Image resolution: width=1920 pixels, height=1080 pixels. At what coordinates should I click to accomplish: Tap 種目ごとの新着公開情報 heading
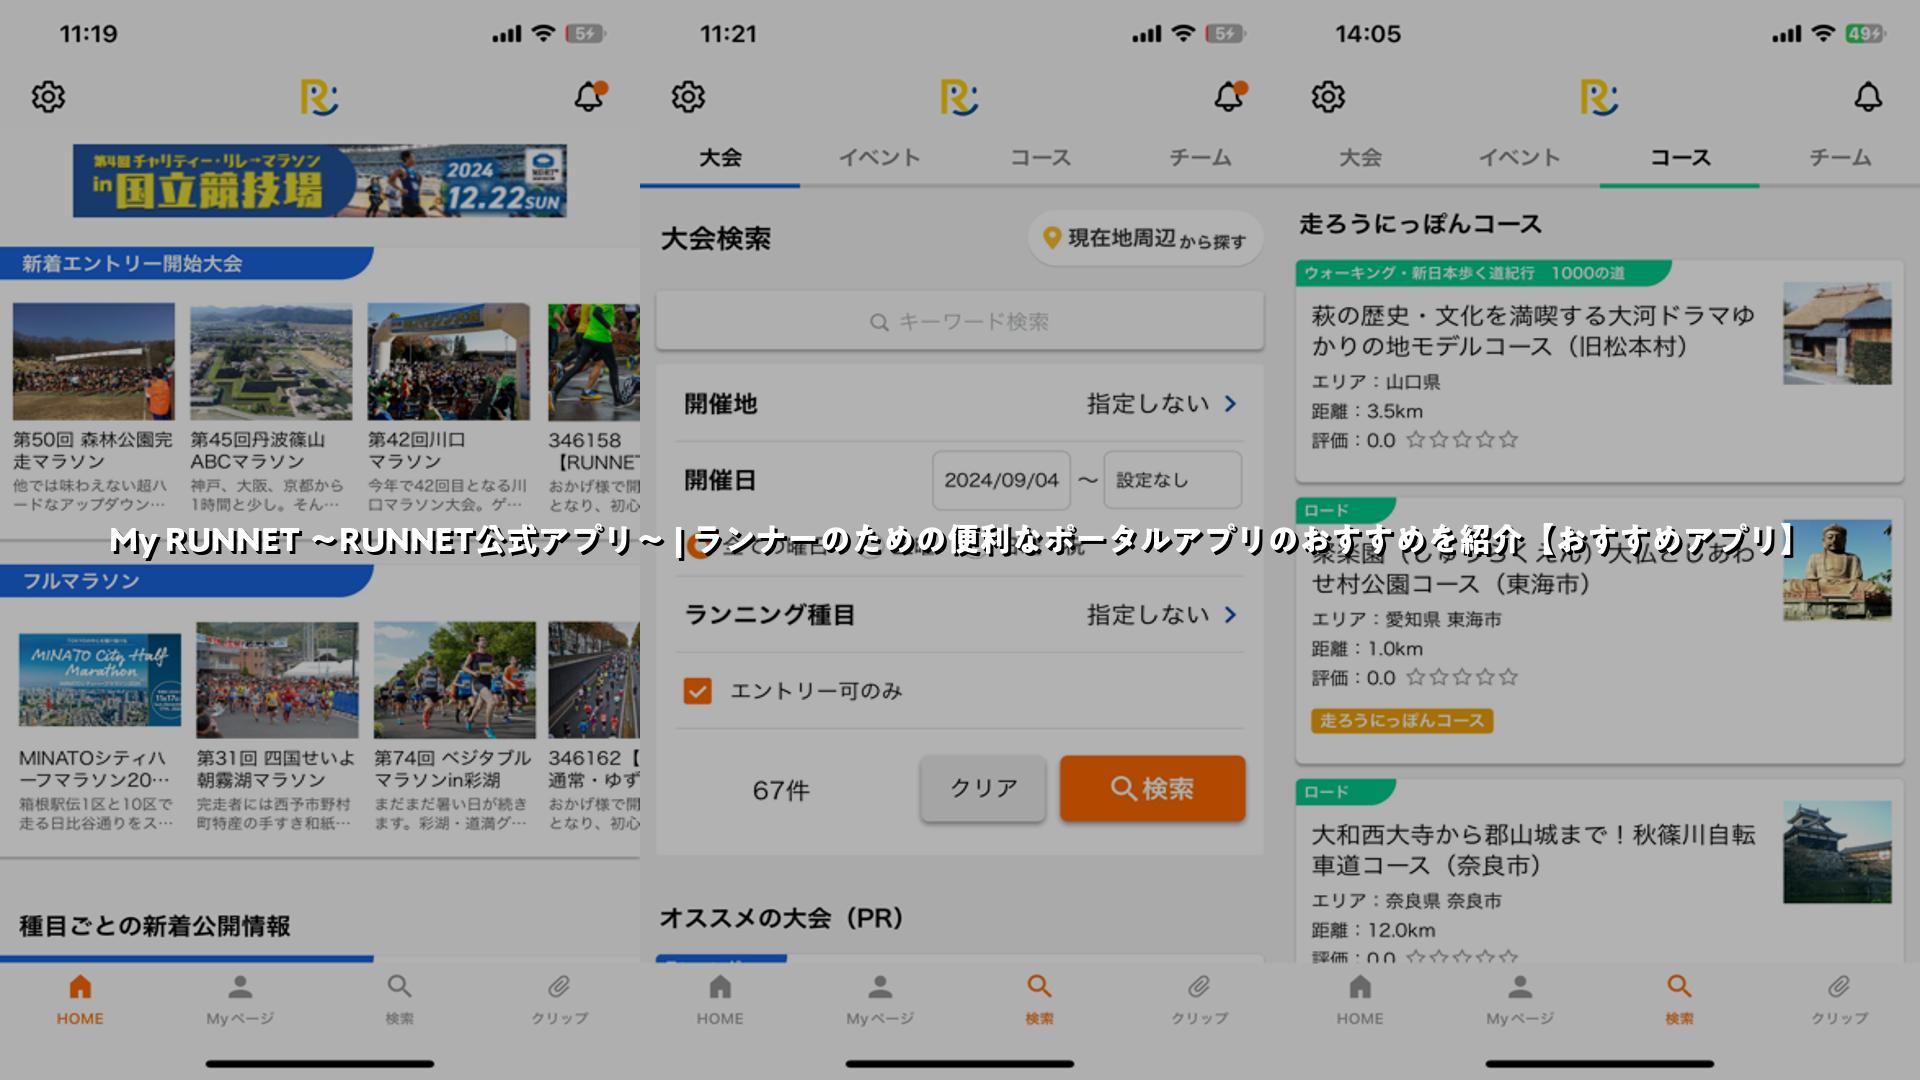pyautogui.click(x=155, y=926)
